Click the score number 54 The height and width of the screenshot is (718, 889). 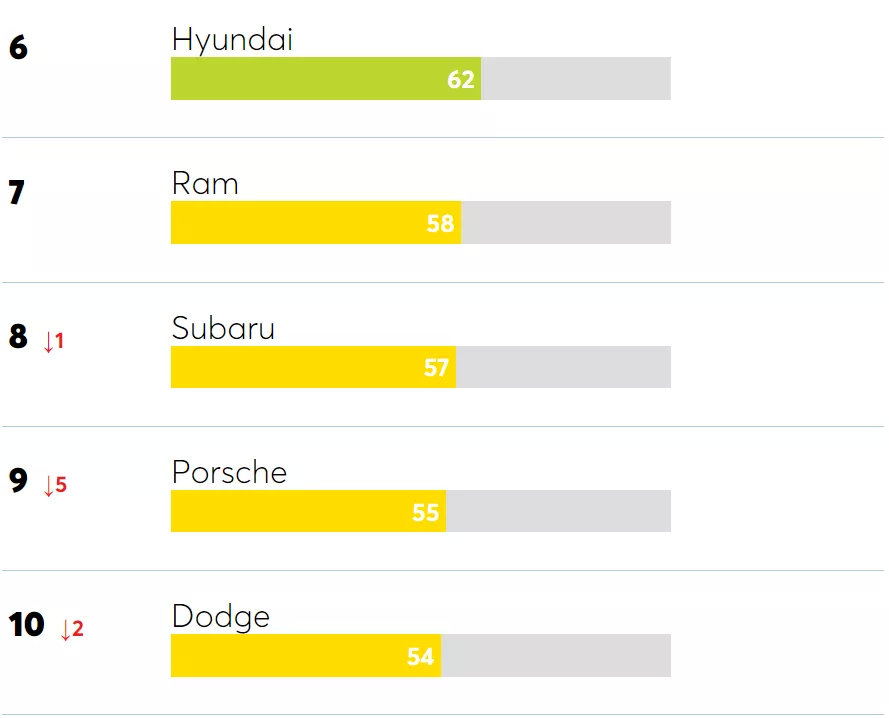pos(420,657)
